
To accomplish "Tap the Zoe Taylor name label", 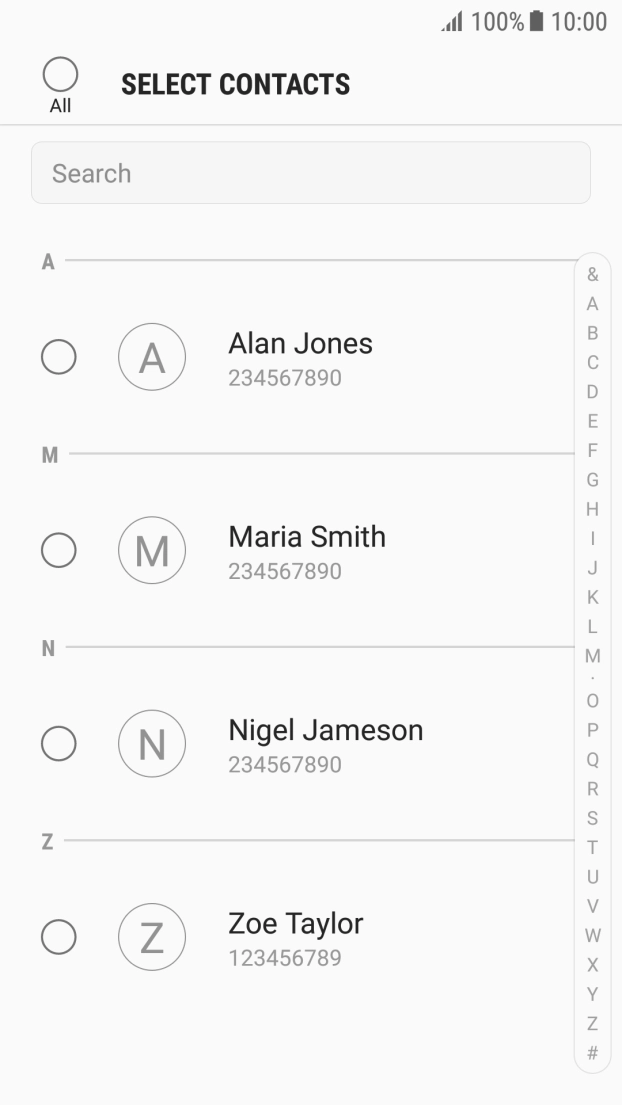I will coord(296,923).
